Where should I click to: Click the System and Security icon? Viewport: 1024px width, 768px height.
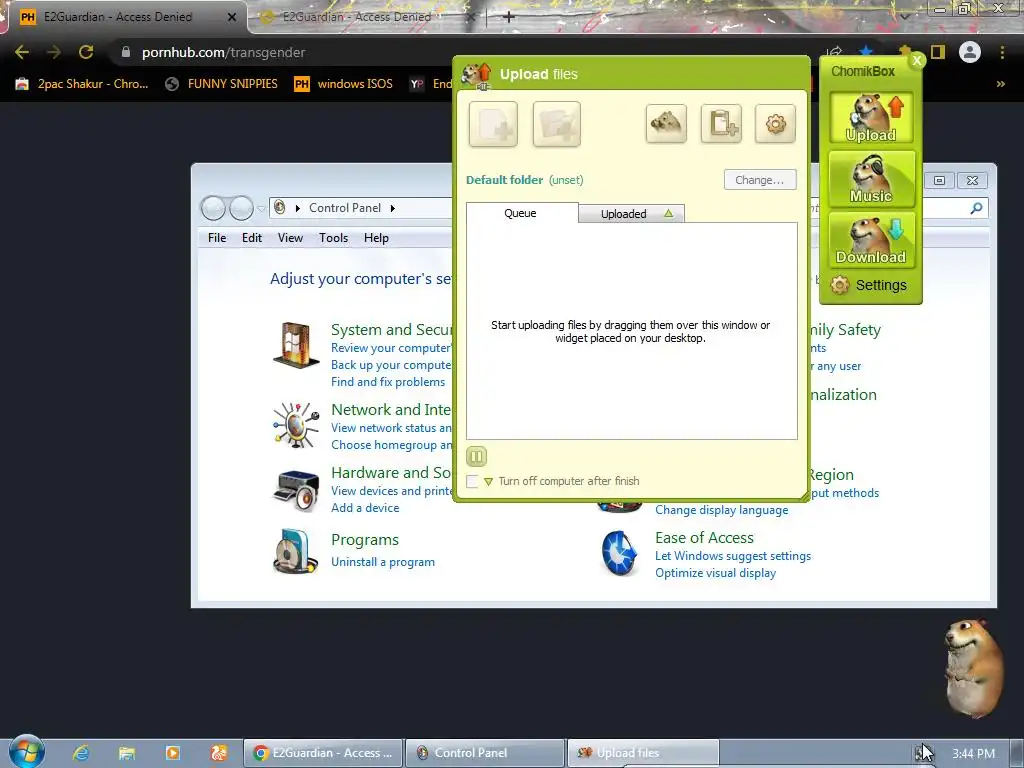point(296,345)
